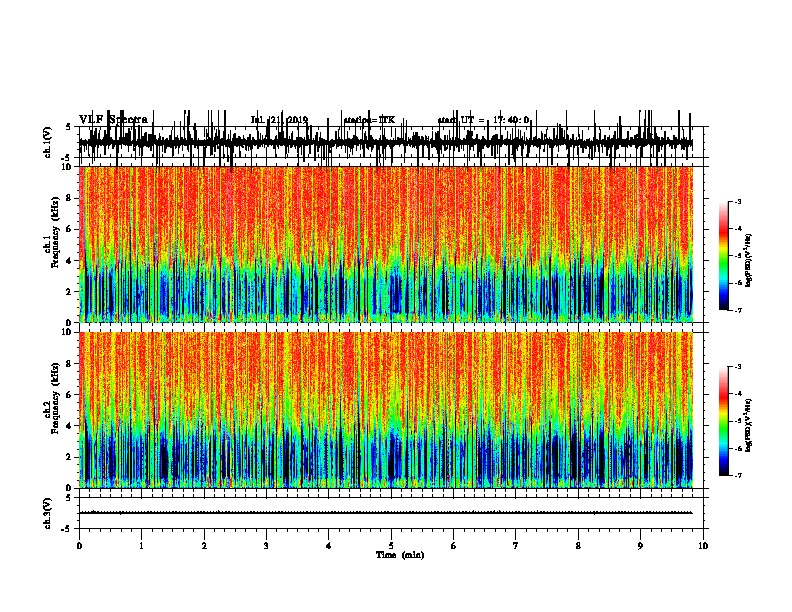Image resolution: width=792 pixels, height=612 pixels.
Task: Click time axis tick label '1'
Action: coord(141,546)
